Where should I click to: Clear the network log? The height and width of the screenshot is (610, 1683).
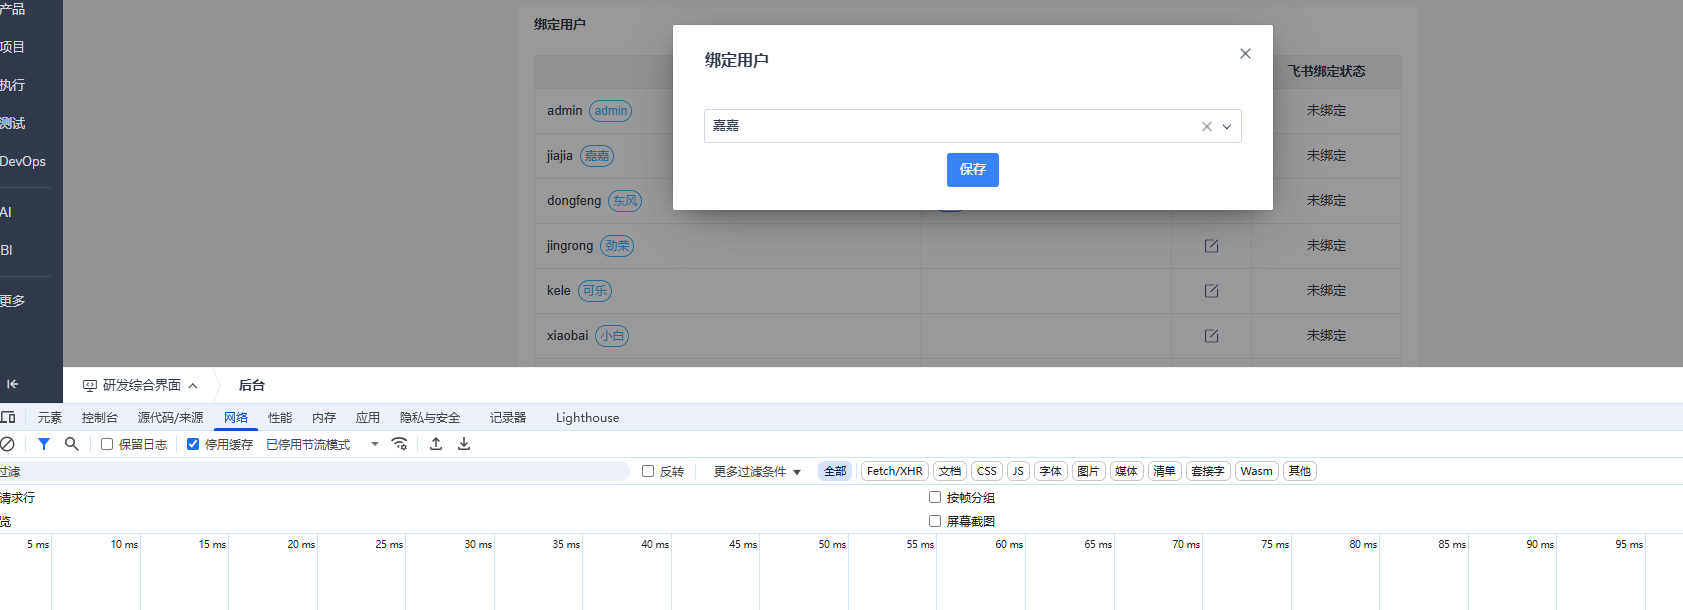tap(7, 444)
